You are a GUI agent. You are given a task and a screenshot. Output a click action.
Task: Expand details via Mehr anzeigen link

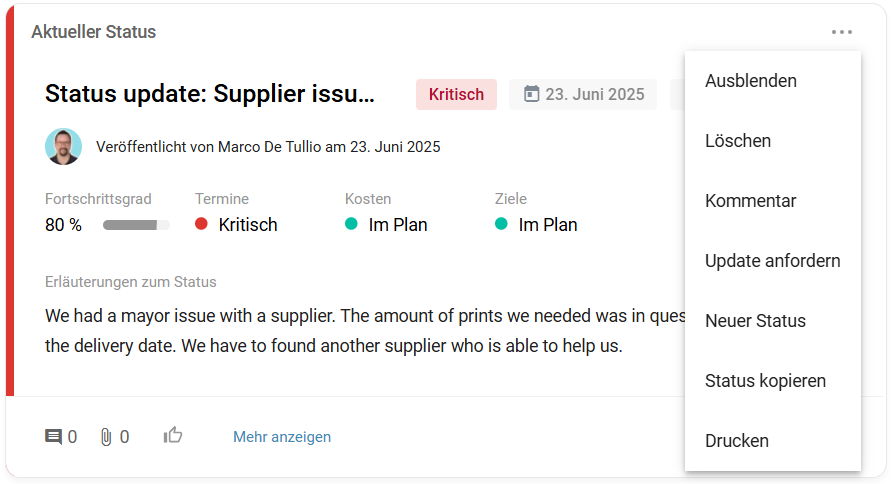282,437
